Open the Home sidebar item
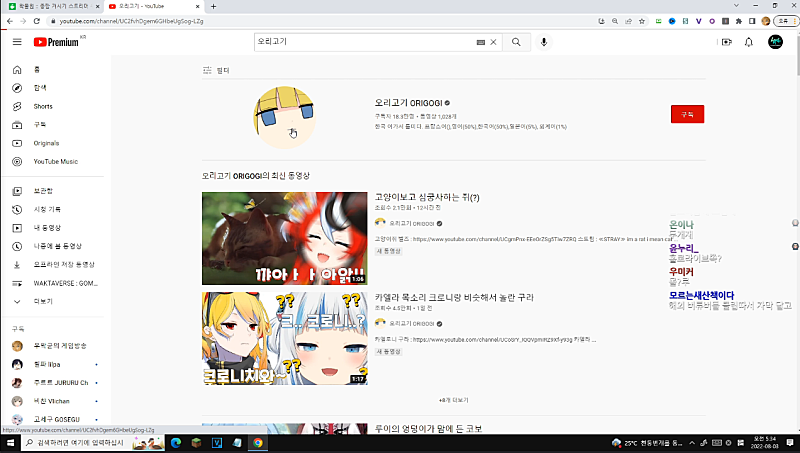This screenshot has height=453, width=800. [53, 69]
